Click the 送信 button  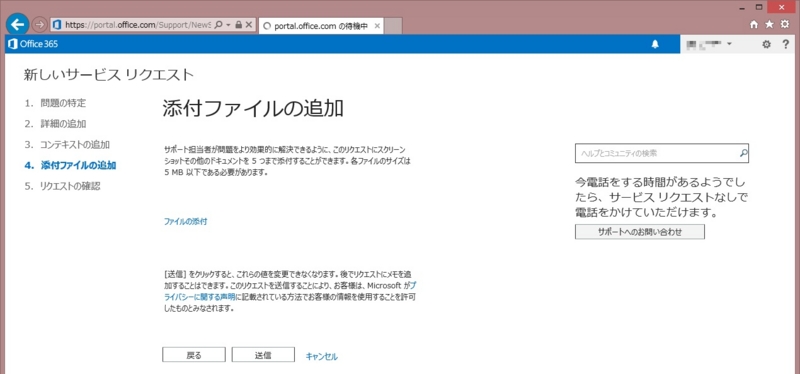(263, 355)
